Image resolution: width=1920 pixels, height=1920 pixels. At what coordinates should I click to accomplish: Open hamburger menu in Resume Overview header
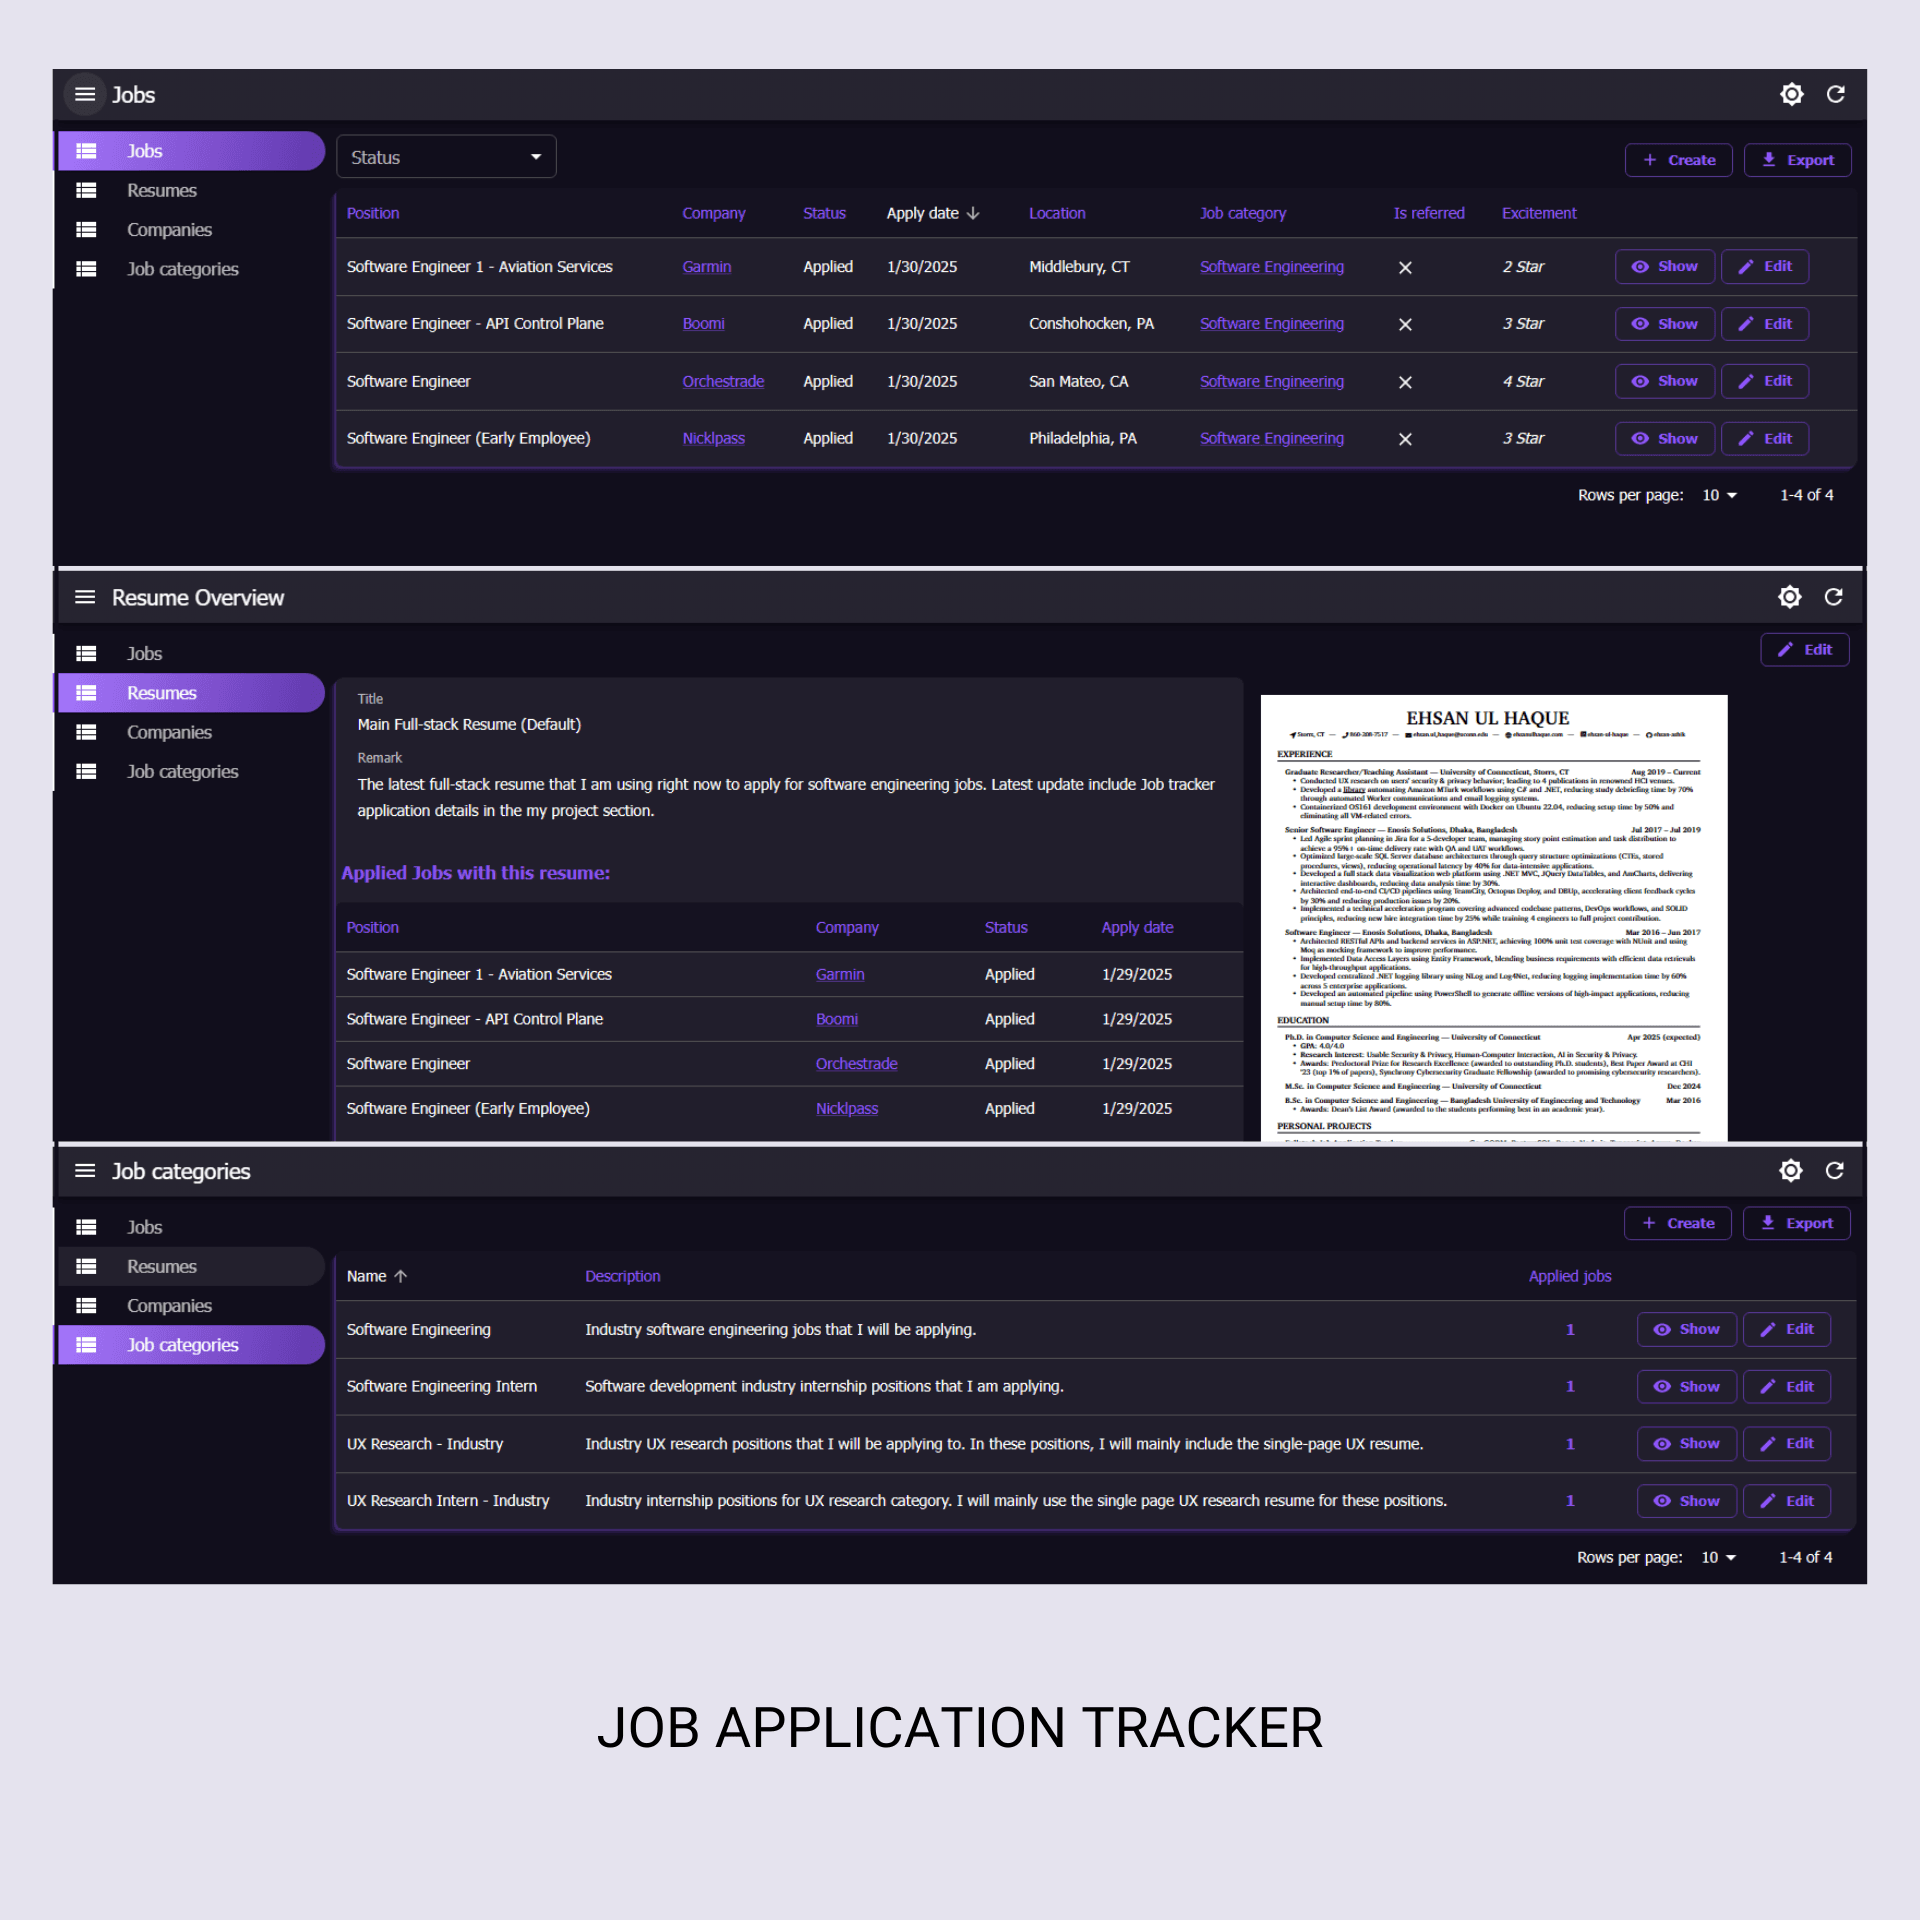pyautogui.click(x=85, y=597)
